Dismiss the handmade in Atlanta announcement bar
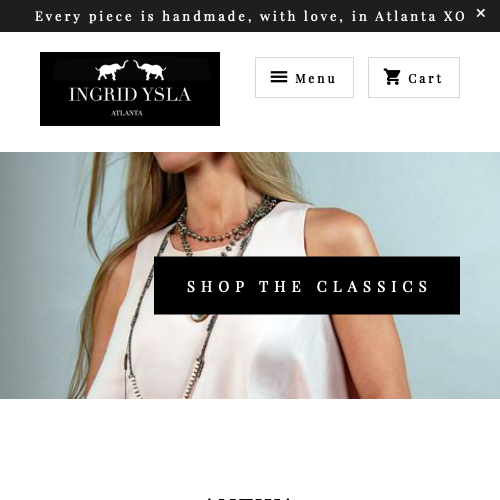Image resolution: width=500 pixels, height=500 pixels. click(481, 13)
